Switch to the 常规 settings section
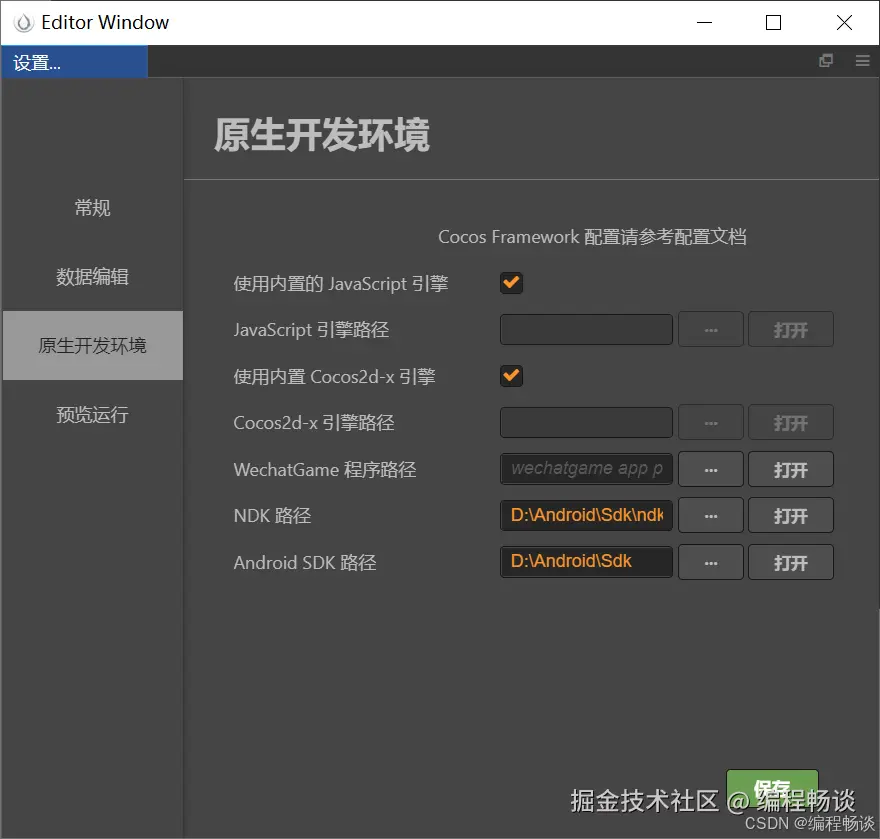This screenshot has height=839, width=880. click(x=92, y=208)
